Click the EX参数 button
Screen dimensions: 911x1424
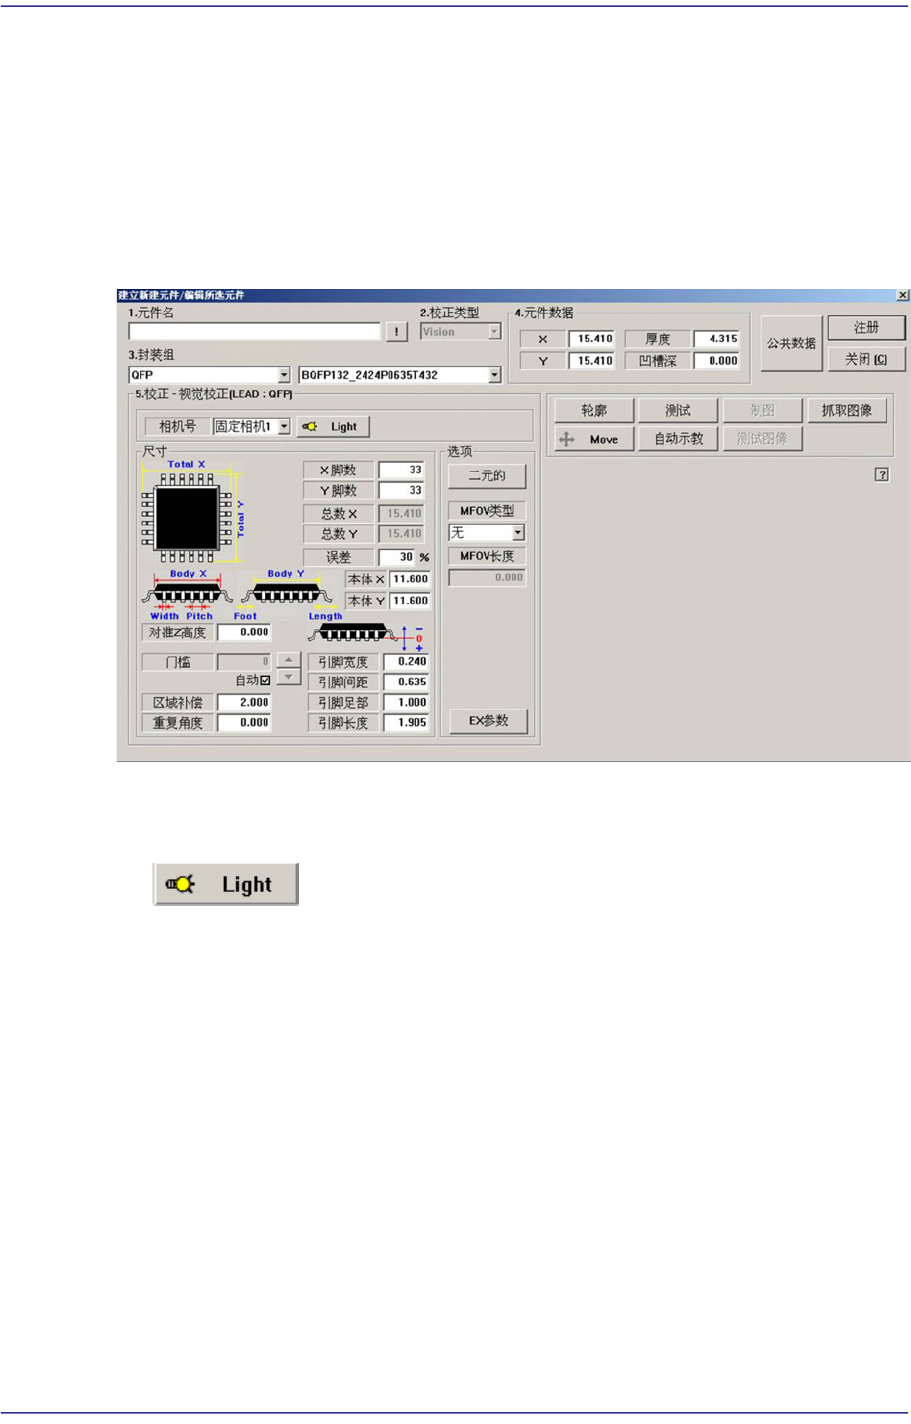488,721
